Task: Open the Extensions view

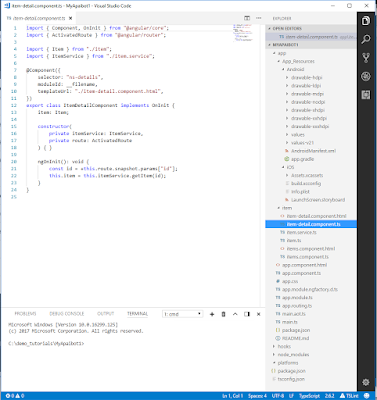Action: (366, 95)
